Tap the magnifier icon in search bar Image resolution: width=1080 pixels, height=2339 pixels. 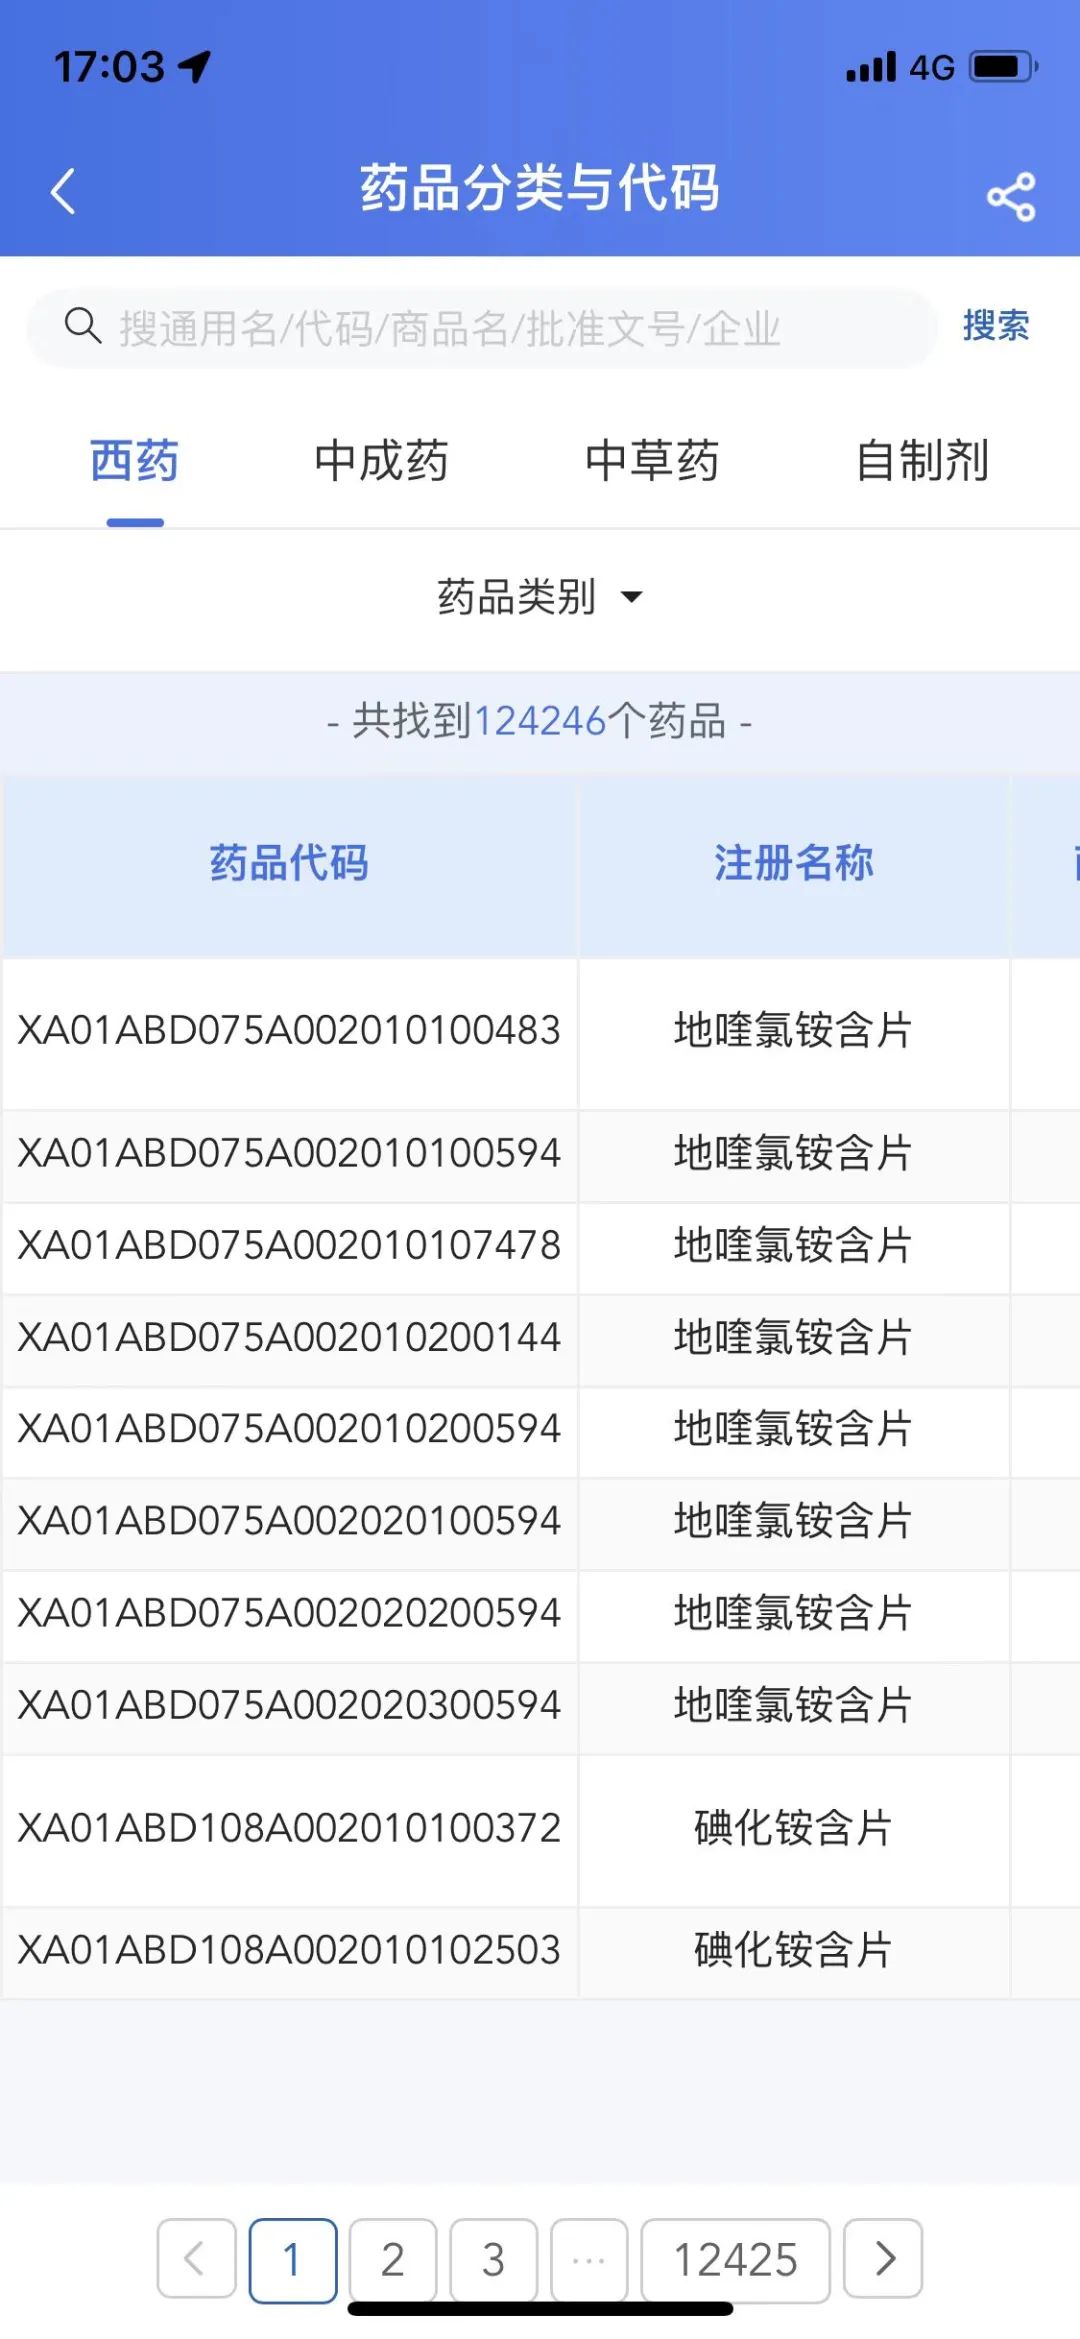(83, 326)
